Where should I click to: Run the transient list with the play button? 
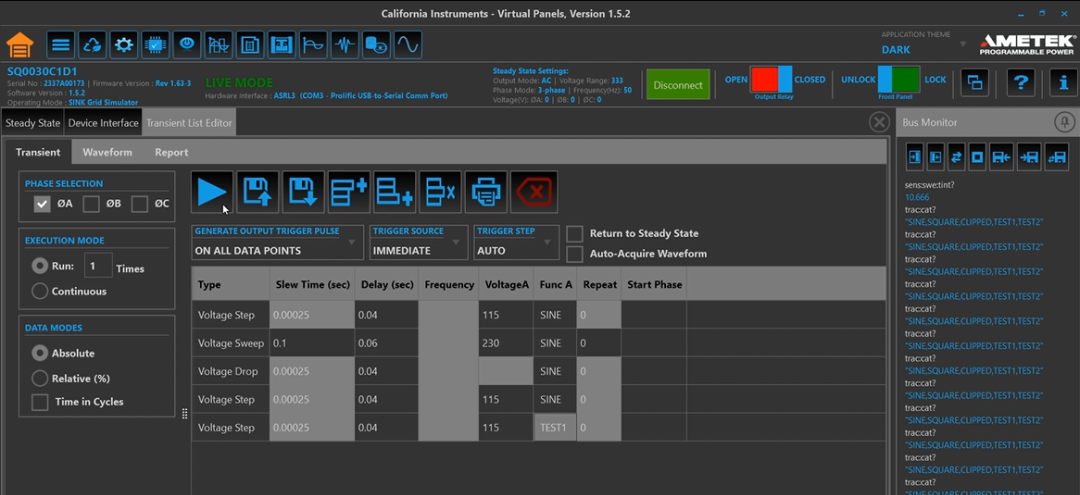pyautogui.click(x=212, y=192)
